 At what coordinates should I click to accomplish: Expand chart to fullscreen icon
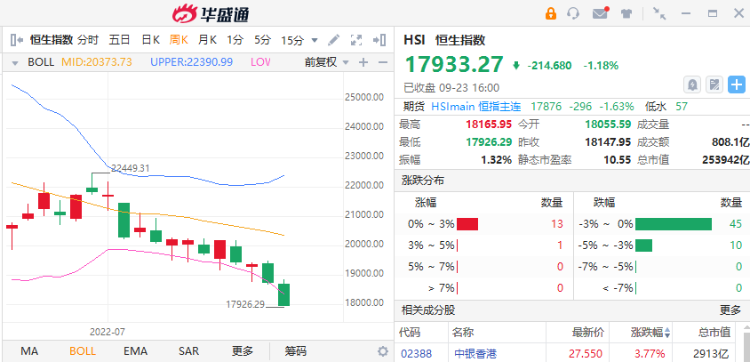(x=356, y=40)
